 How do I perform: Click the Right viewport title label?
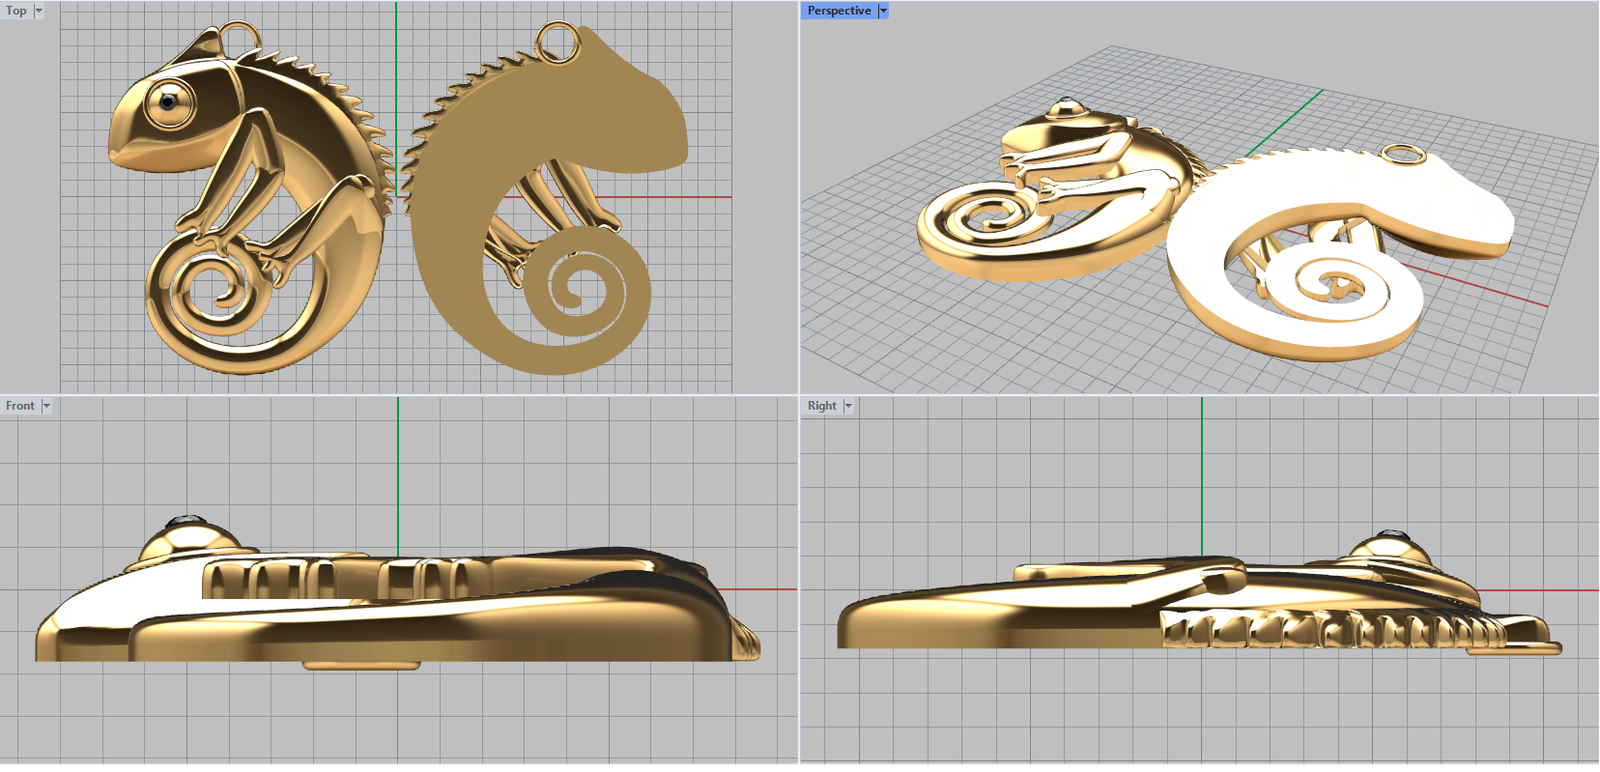[821, 406]
